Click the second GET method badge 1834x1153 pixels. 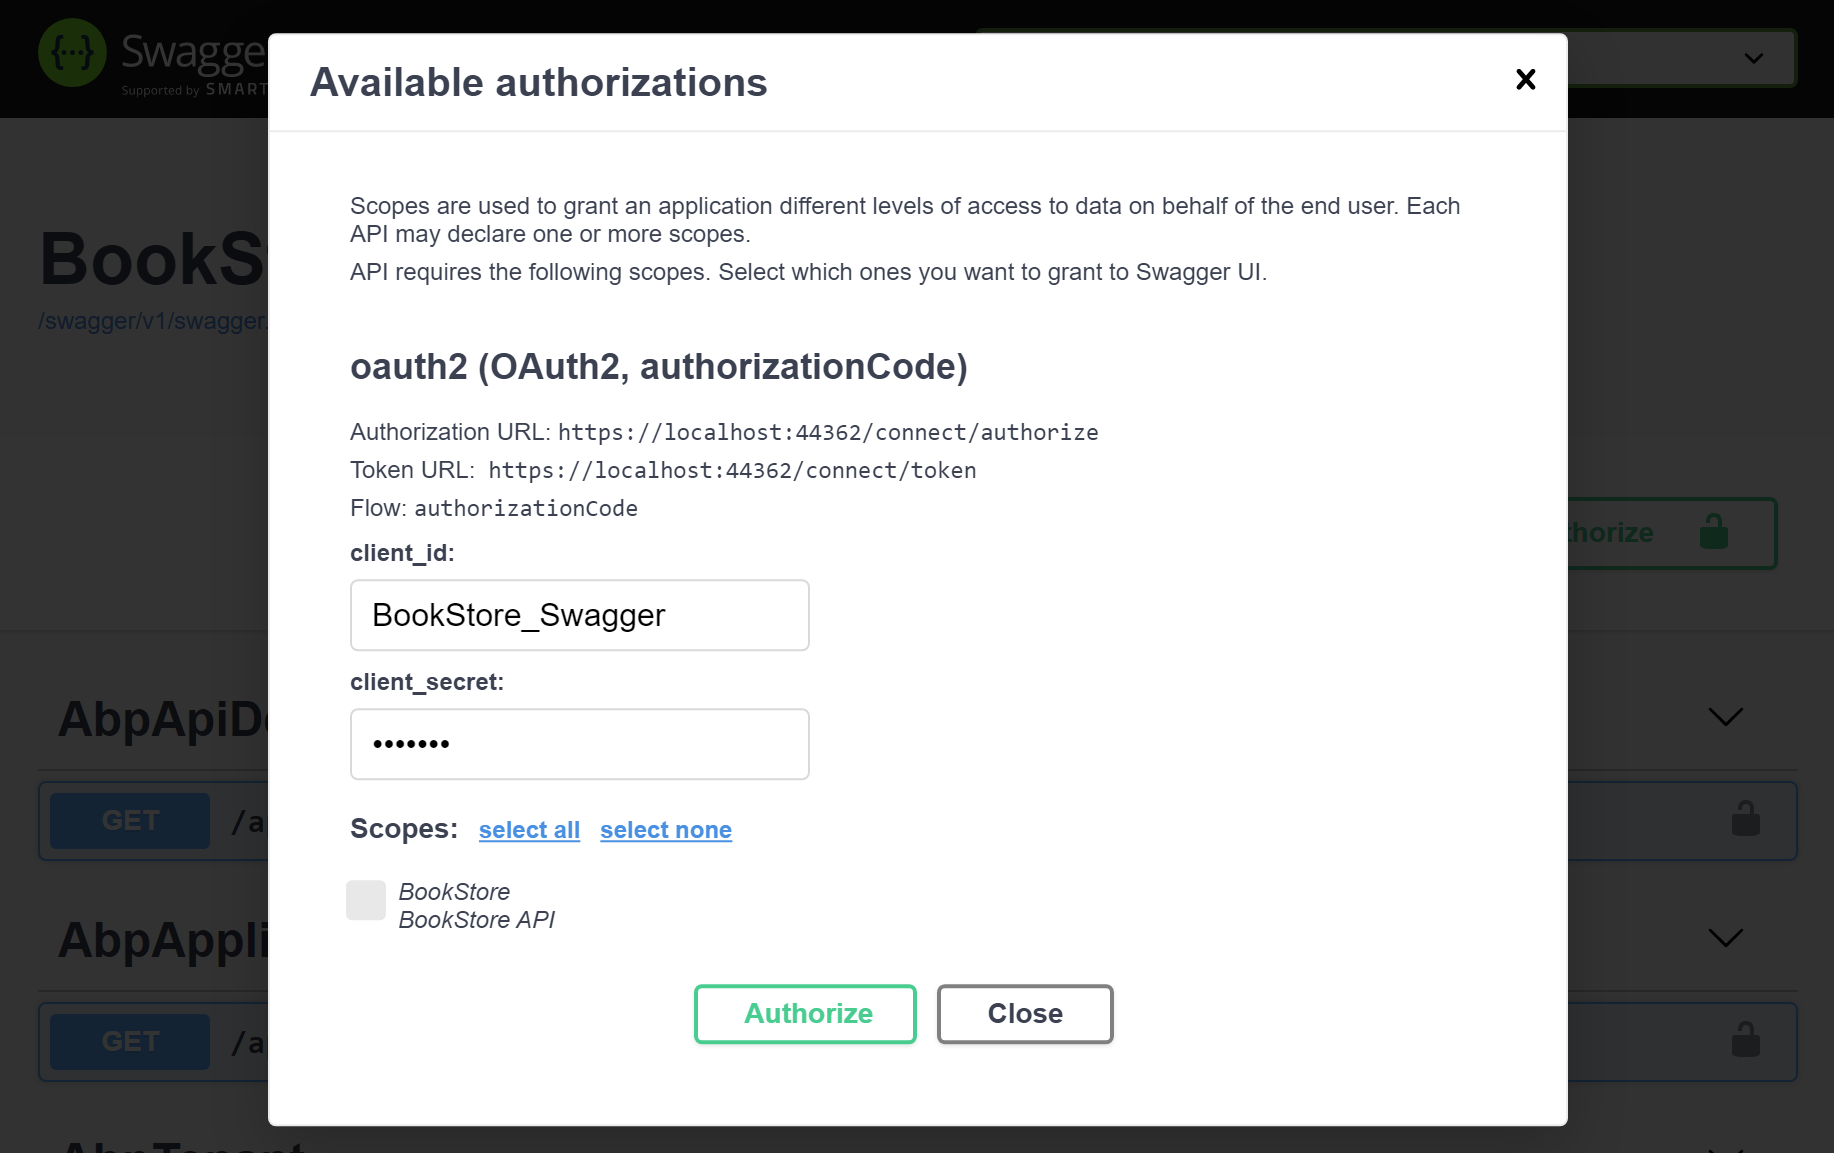click(x=129, y=1041)
